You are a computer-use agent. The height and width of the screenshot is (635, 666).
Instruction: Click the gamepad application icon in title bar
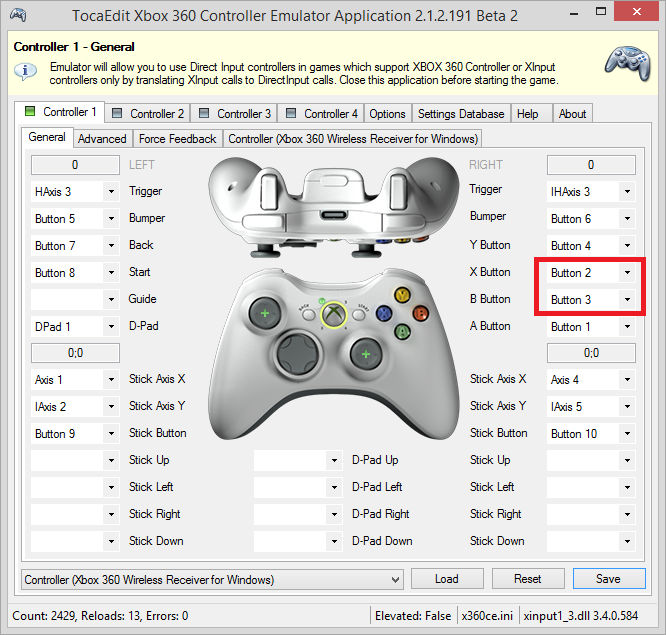(x=18, y=15)
